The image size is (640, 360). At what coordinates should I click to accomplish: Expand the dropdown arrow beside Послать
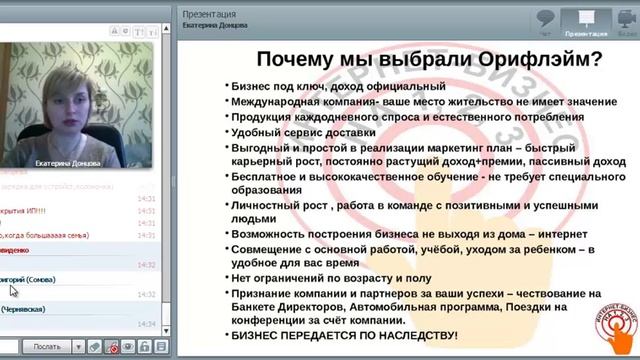pyautogui.click(x=78, y=347)
